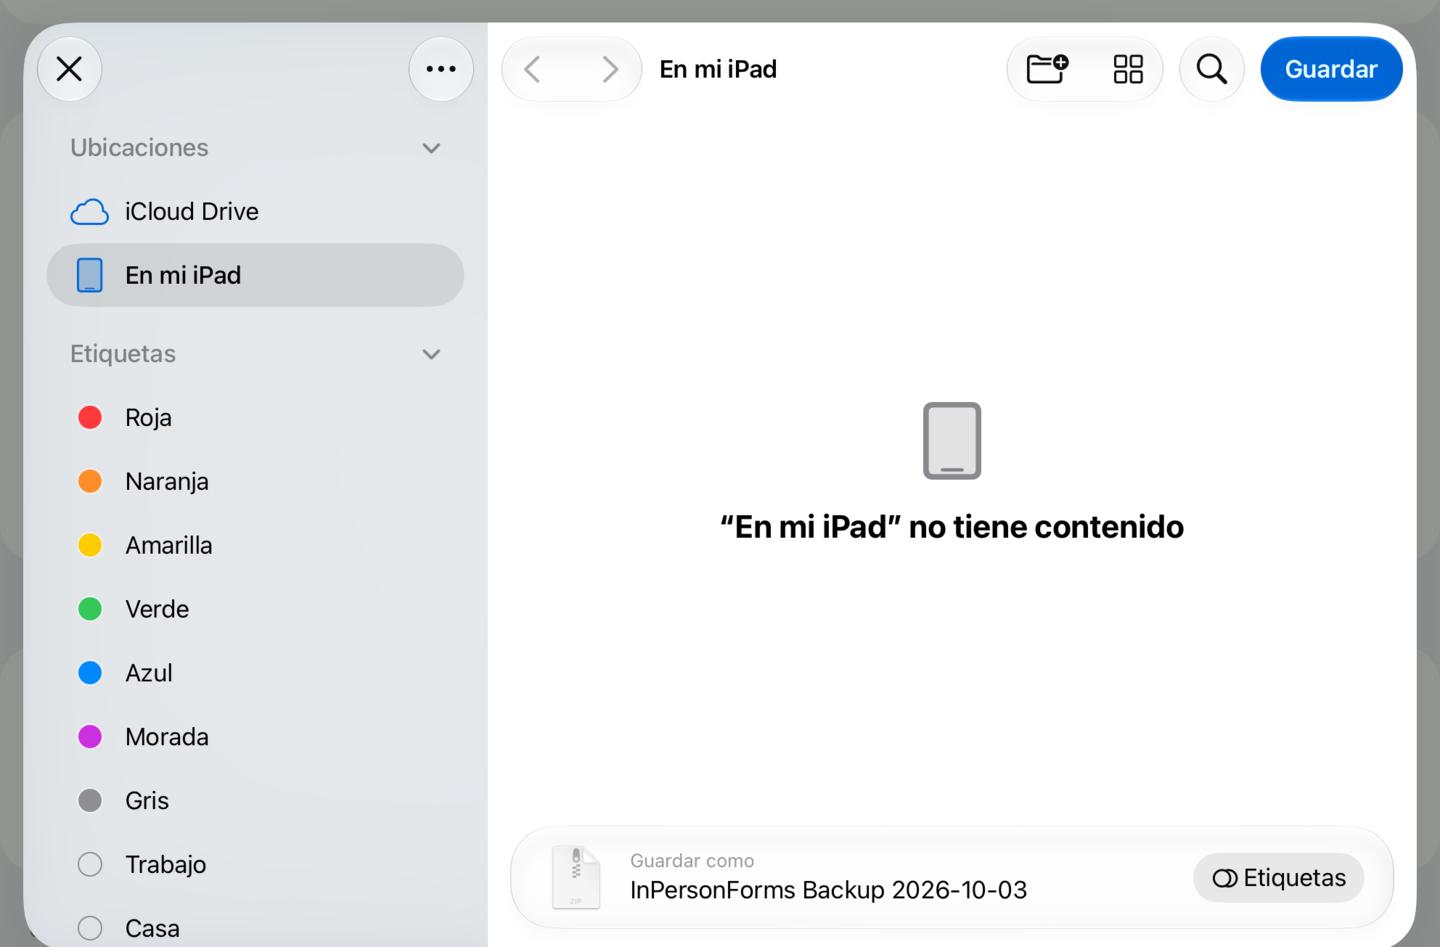
Task: Switch view using the grid icon
Action: click(x=1128, y=69)
